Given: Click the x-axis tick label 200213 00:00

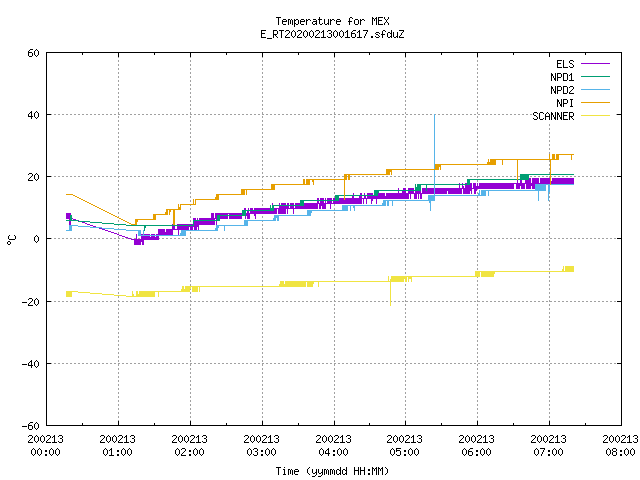Looking at the screenshot, I should point(46,446).
